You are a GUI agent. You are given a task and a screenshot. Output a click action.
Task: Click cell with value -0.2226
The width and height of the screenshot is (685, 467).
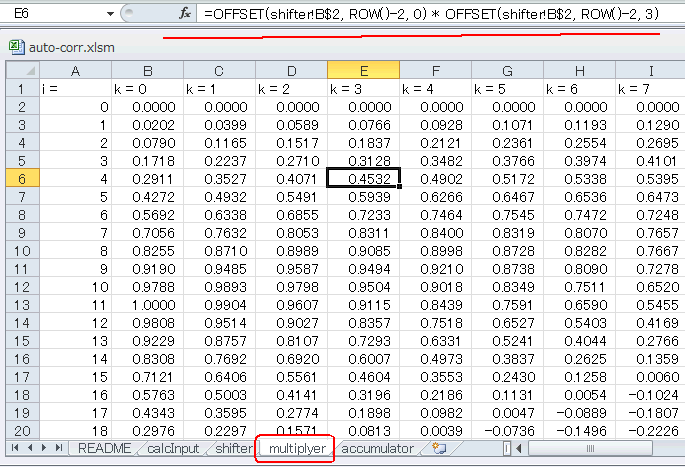(650, 431)
